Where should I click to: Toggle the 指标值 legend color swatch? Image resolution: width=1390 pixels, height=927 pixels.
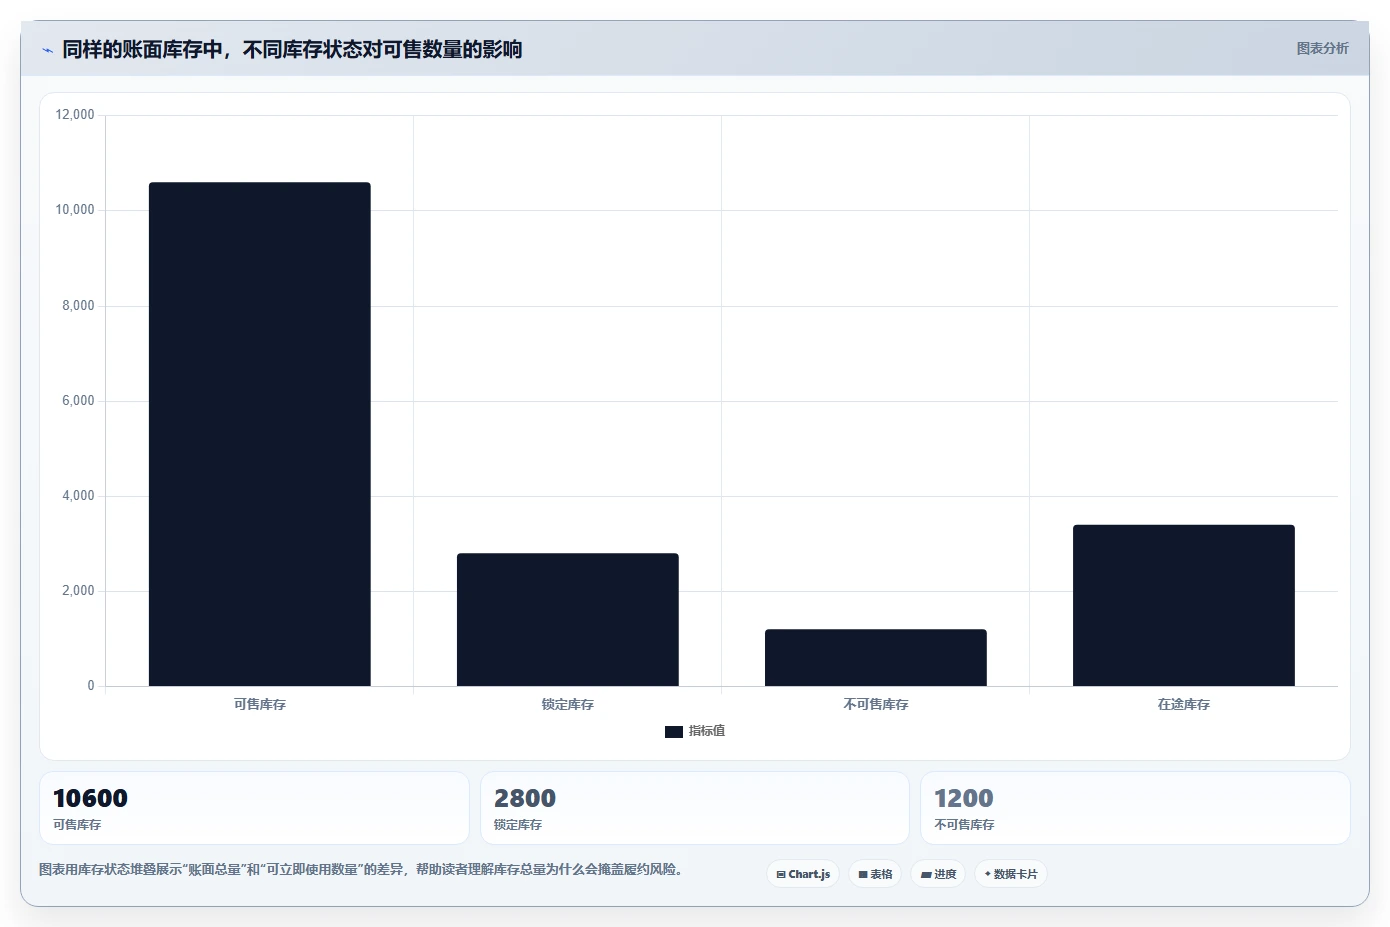[674, 732]
